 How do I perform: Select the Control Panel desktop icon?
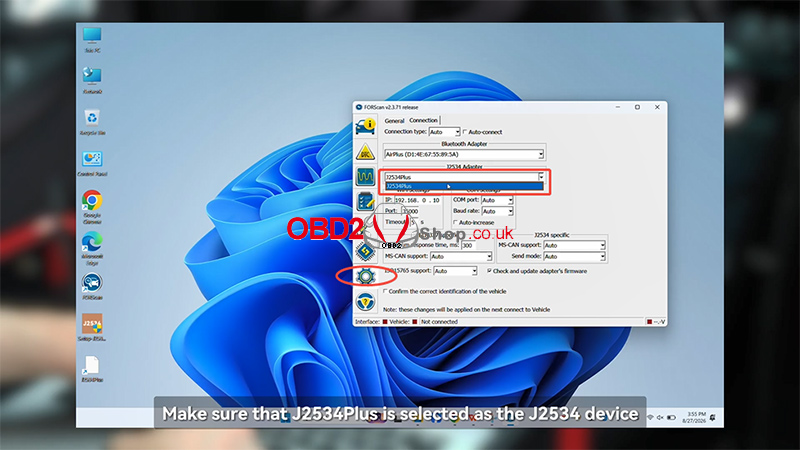92,163
